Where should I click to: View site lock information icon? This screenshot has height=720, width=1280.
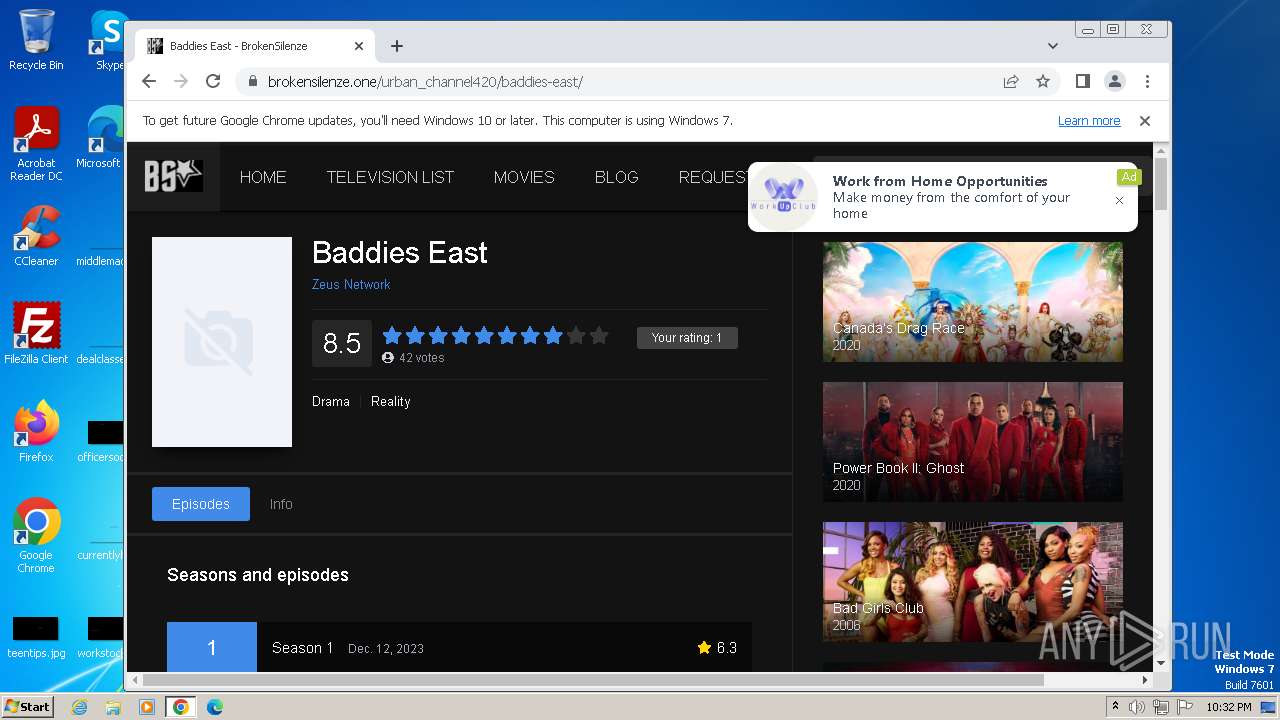coord(253,81)
